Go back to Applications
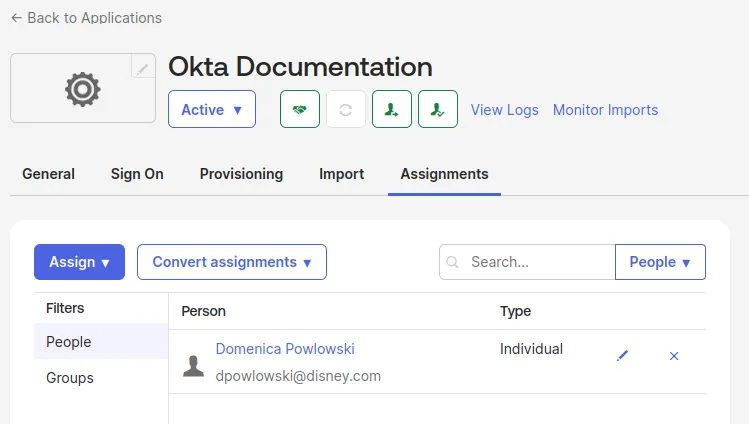 pos(86,18)
